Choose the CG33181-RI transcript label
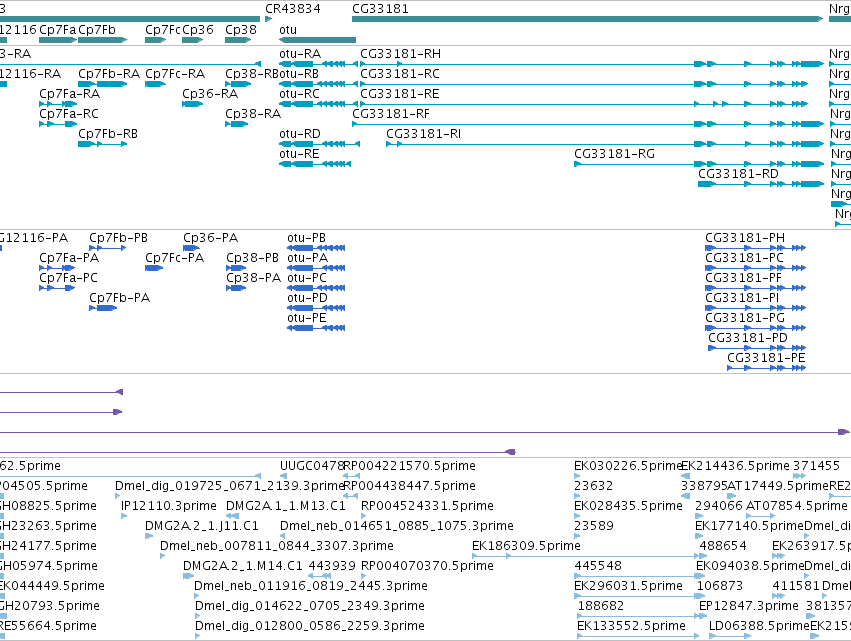The image size is (851, 641). point(423,134)
